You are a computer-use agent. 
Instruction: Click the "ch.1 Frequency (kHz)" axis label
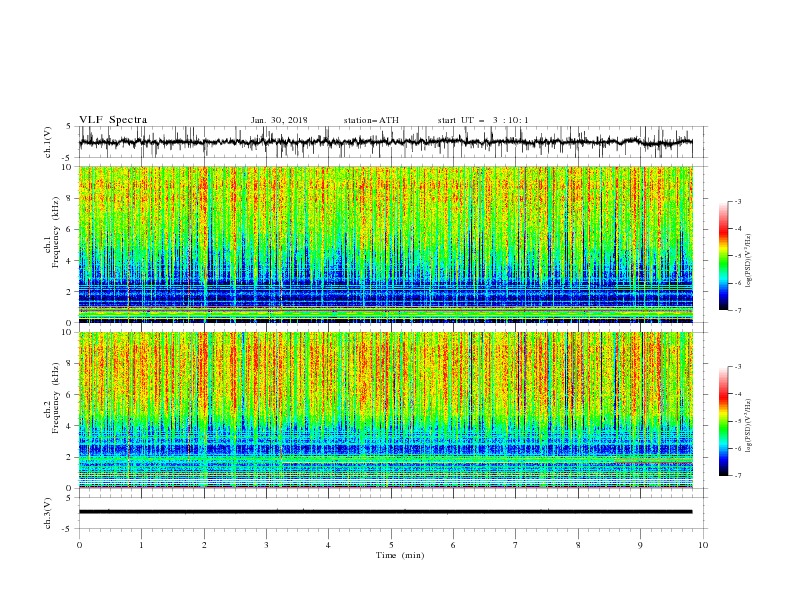52,232
